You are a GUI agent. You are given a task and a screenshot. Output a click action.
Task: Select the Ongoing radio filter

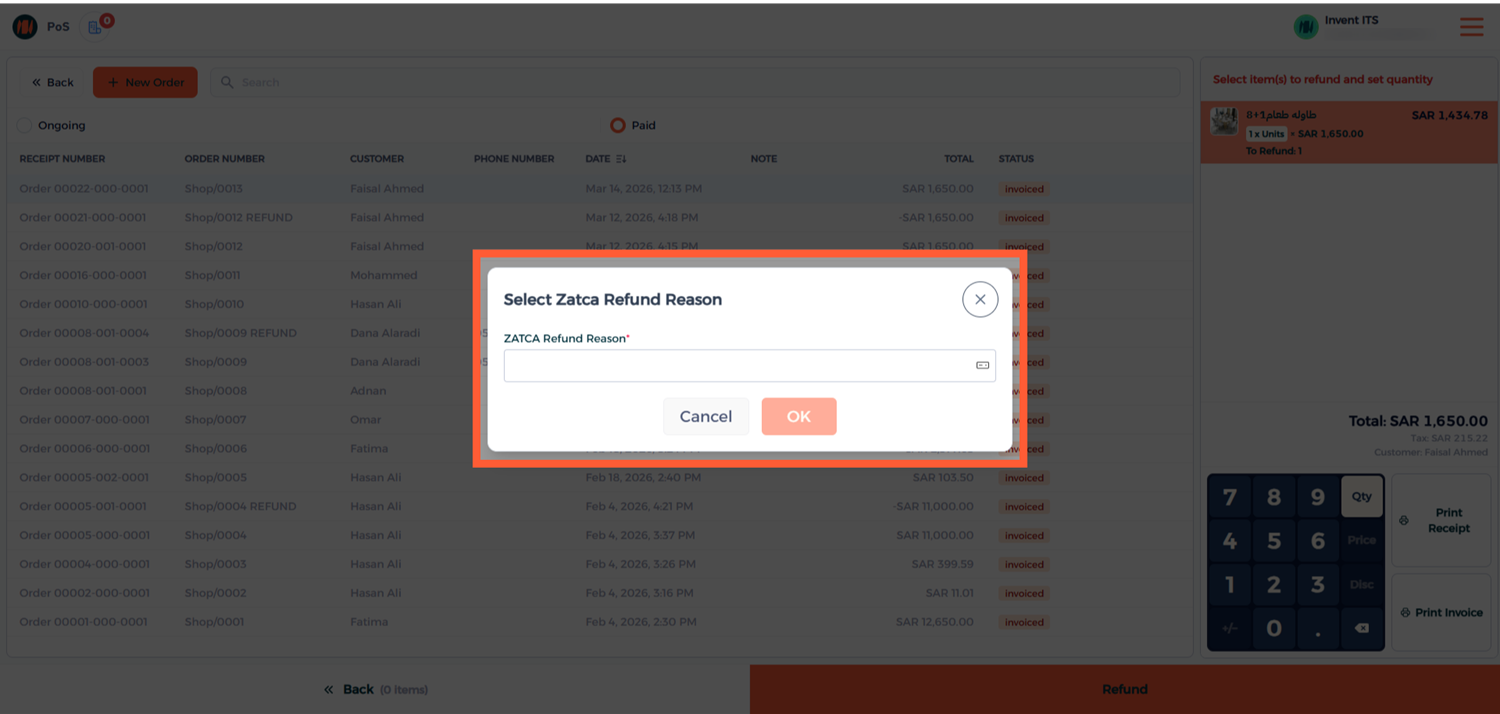click(x=24, y=126)
